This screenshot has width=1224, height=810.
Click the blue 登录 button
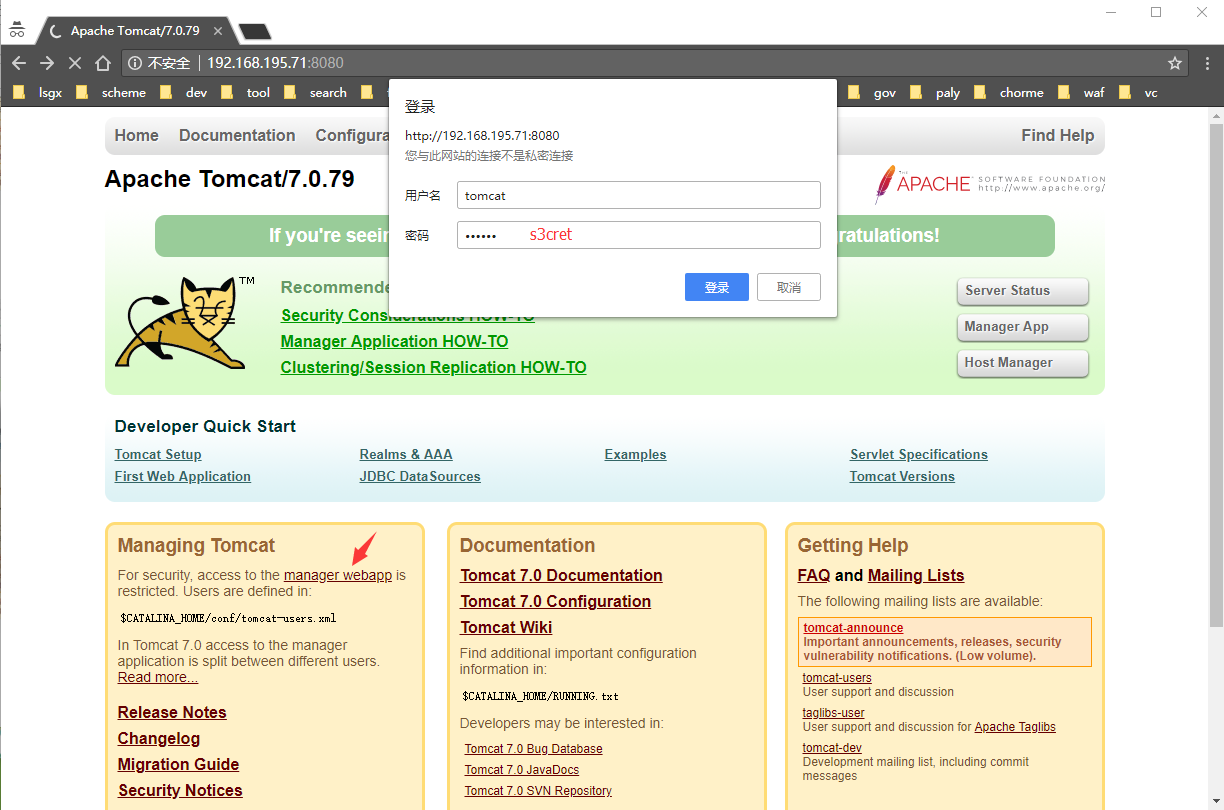click(x=717, y=287)
